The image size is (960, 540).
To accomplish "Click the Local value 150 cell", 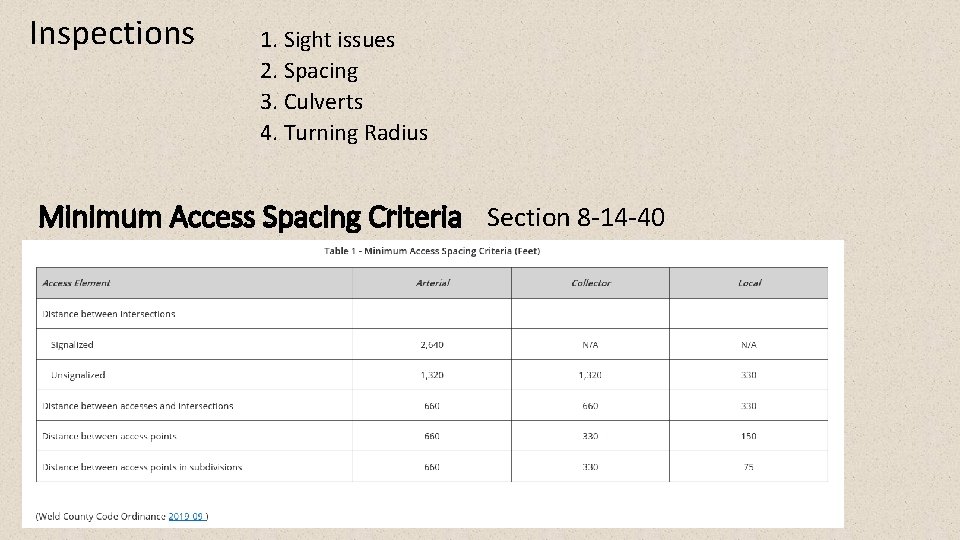I will click(x=749, y=436).
